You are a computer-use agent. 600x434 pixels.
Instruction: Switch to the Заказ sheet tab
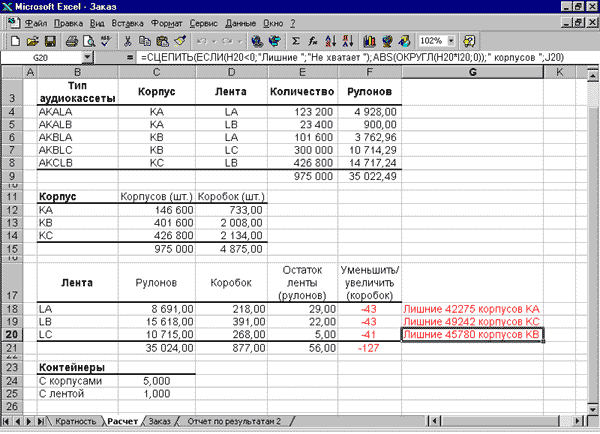point(159,421)
